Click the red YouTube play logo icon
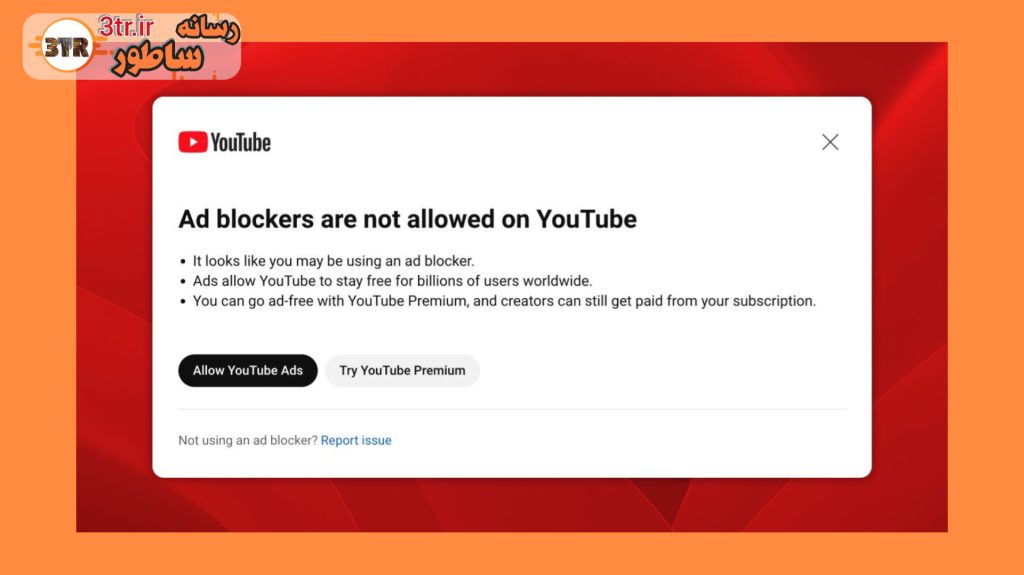The image size is (1024, 575). [193, 142]
